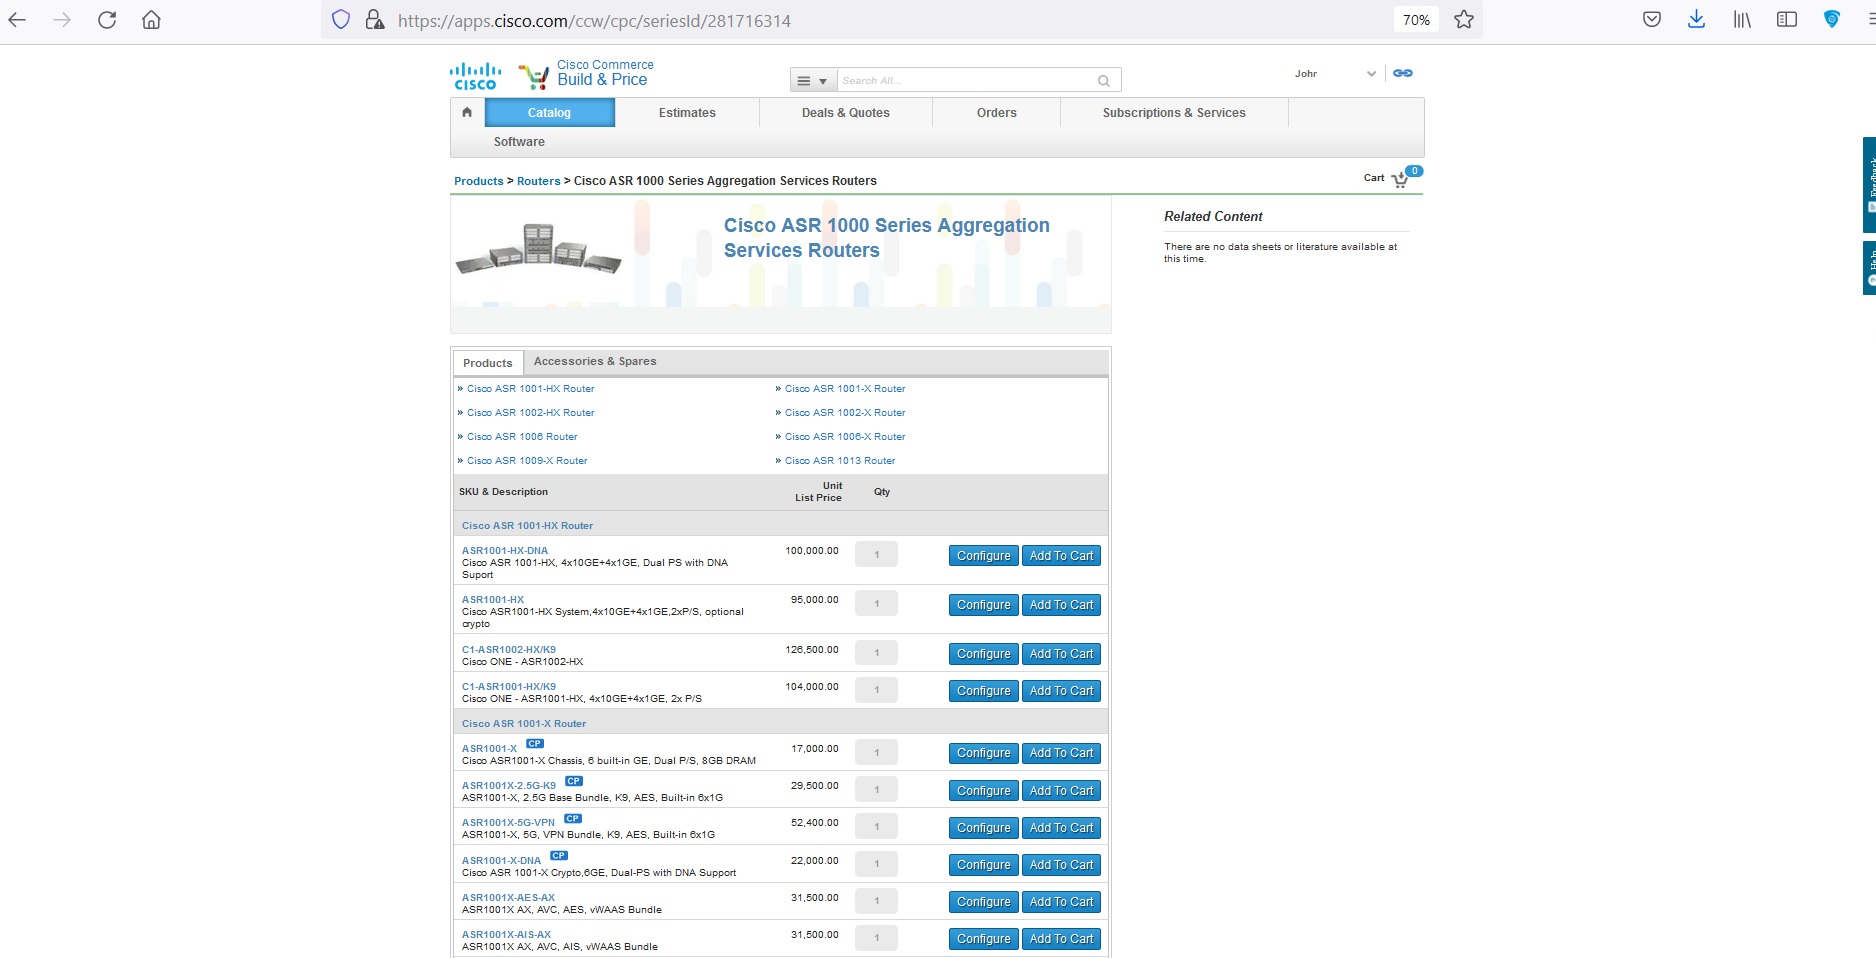Click the hamburger menu inside the search bar
This screenshot has height=958, width=1876.
[804, 80]
